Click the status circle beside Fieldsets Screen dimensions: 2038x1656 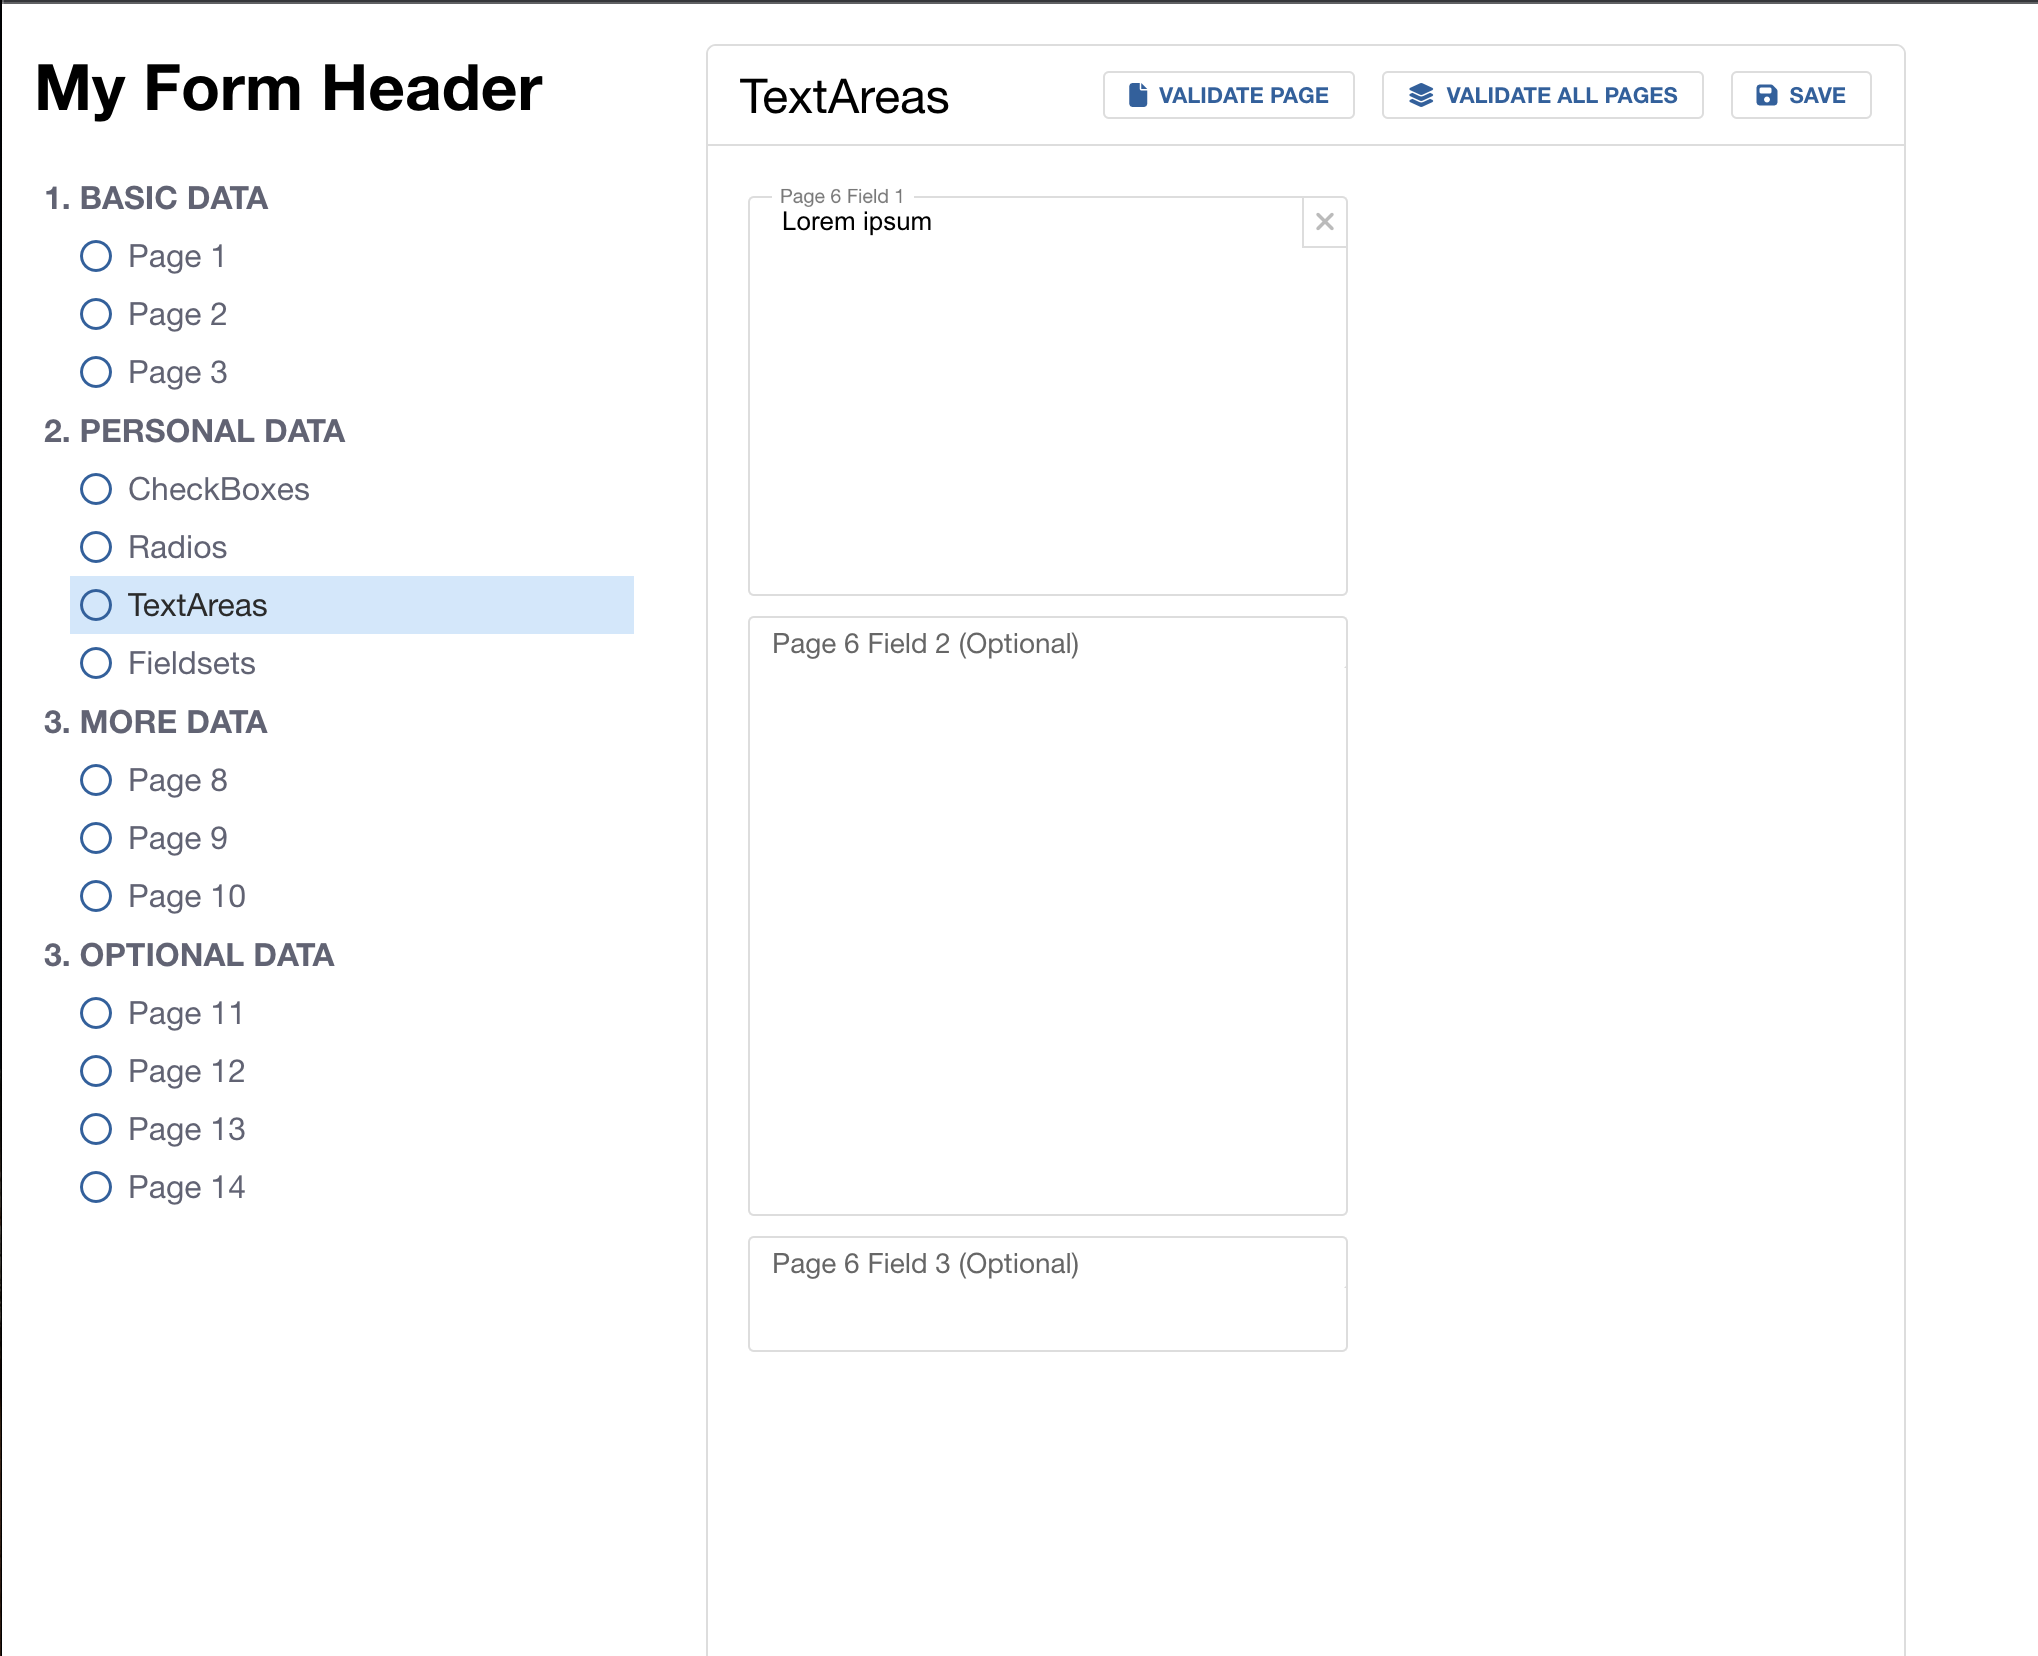point(96,663)
